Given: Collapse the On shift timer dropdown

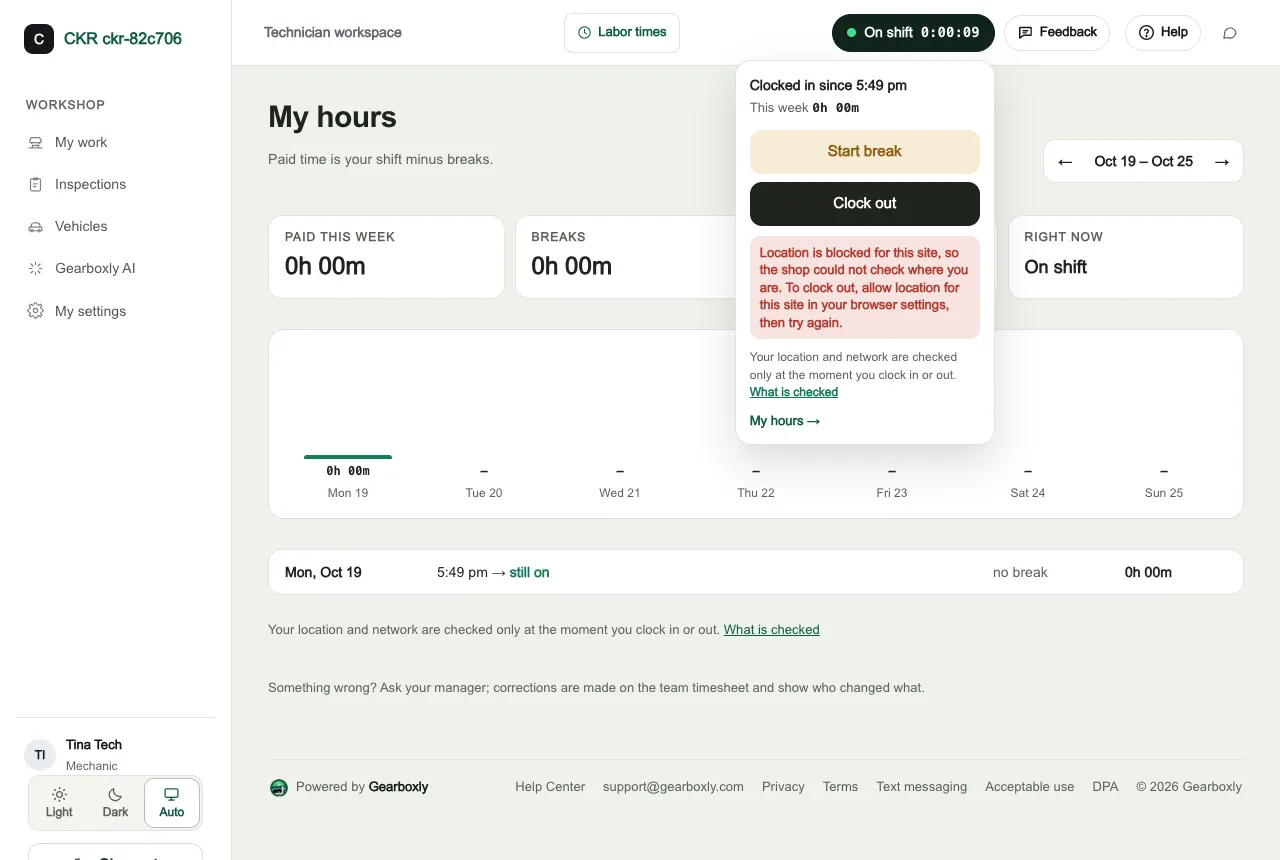Looking at the screenshot, I should [x=913, y=33].
